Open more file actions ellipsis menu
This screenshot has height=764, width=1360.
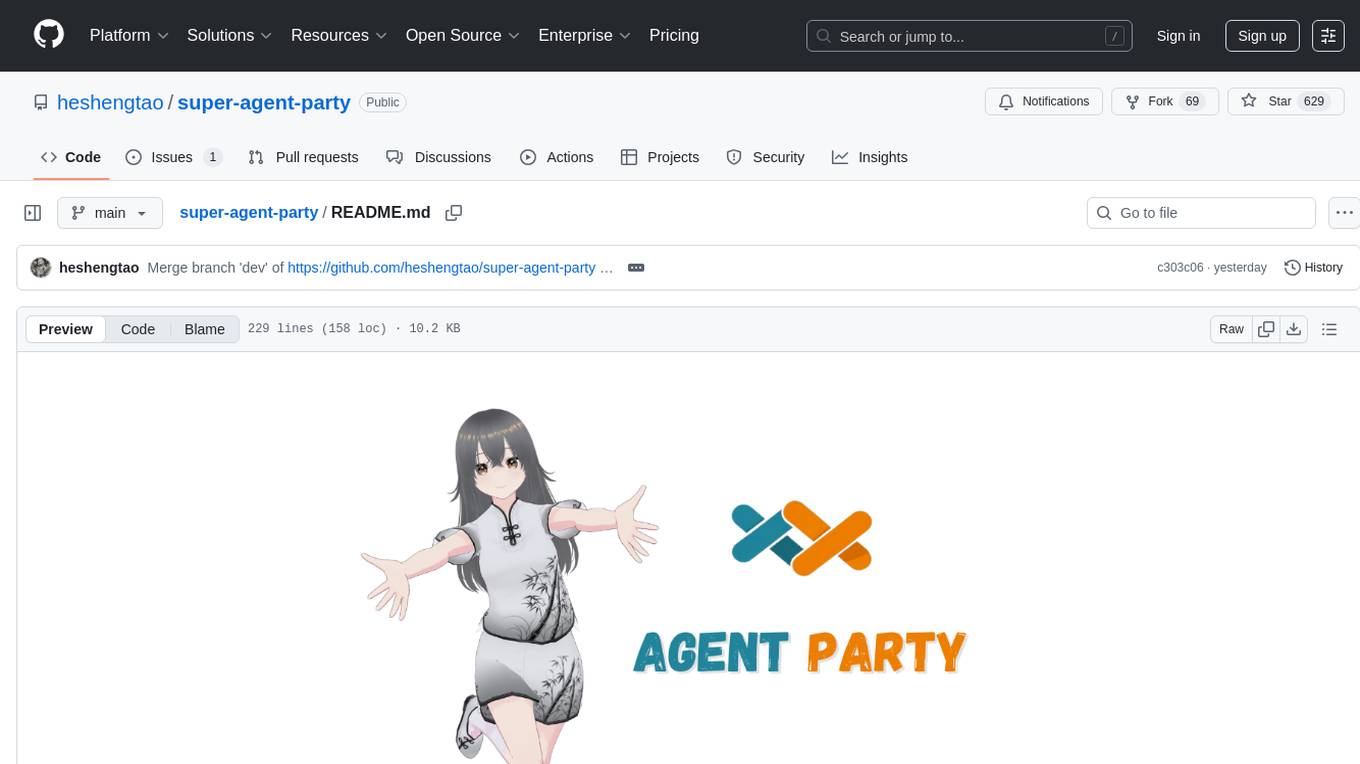(x=1344, y=213)
